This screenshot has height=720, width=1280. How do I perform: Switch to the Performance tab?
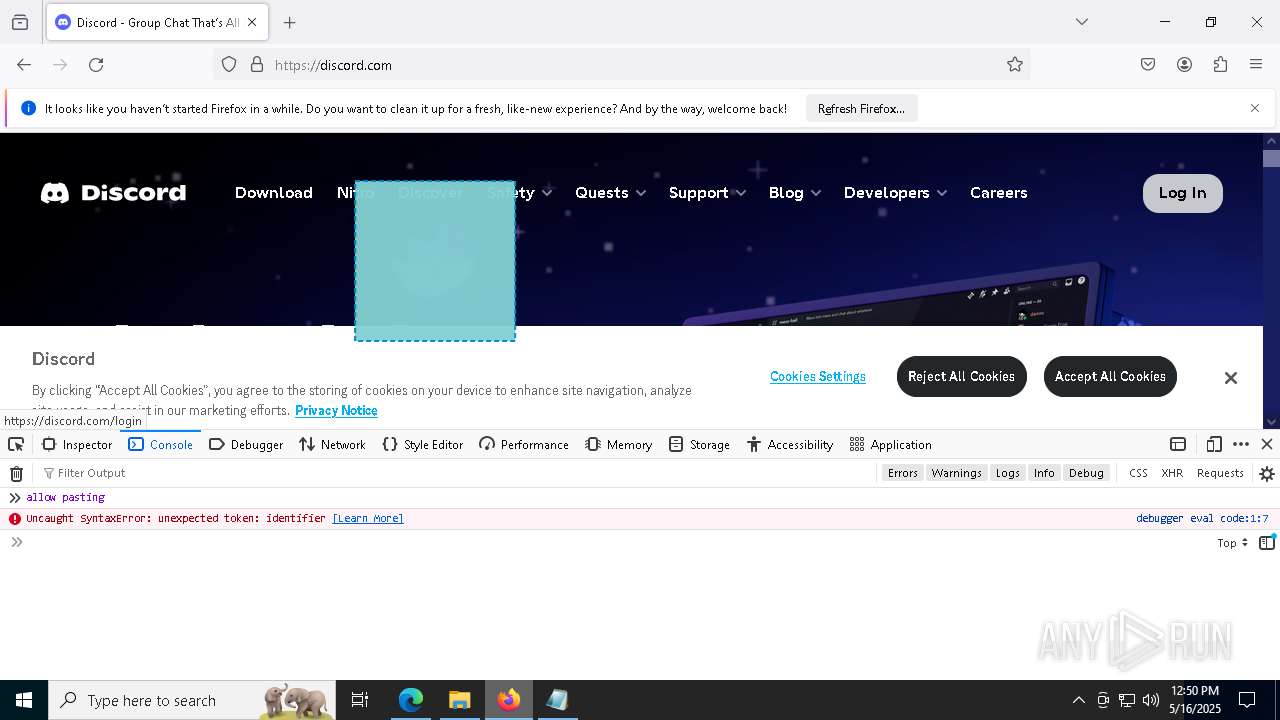(524, 445)
